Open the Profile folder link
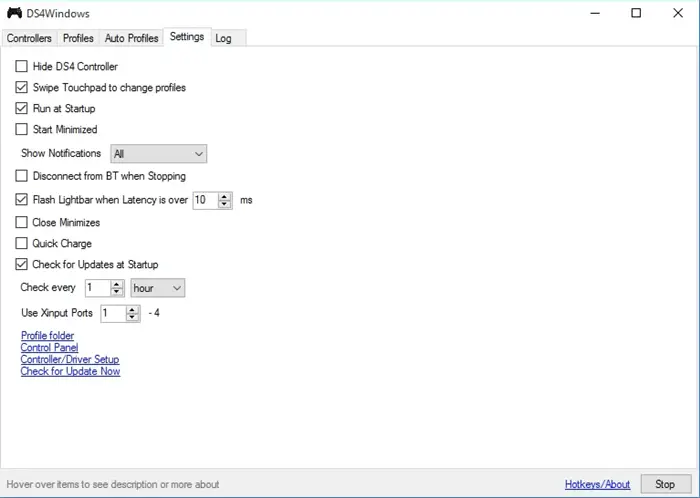 47,336
